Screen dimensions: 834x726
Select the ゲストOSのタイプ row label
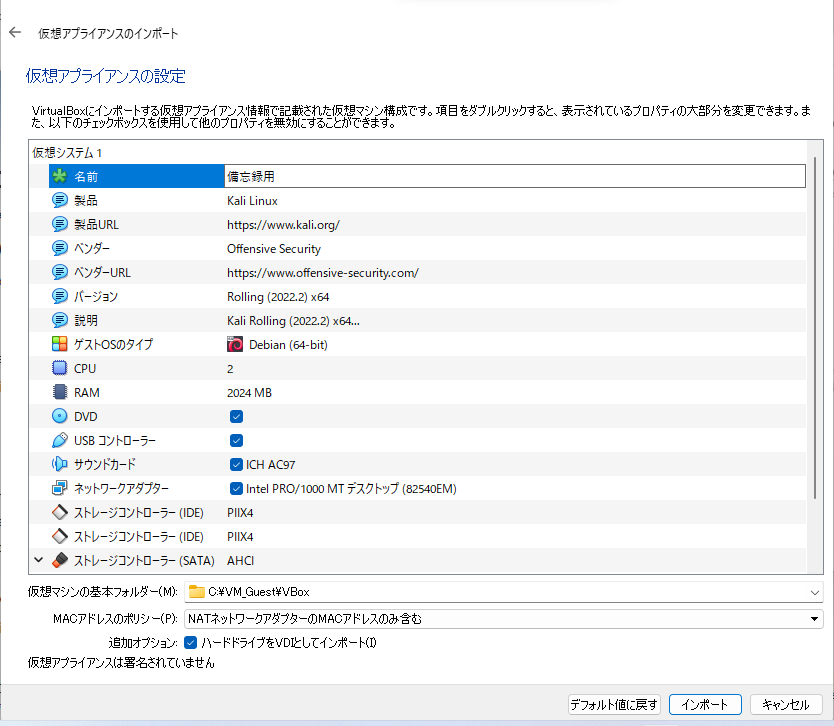click(113, 345)
